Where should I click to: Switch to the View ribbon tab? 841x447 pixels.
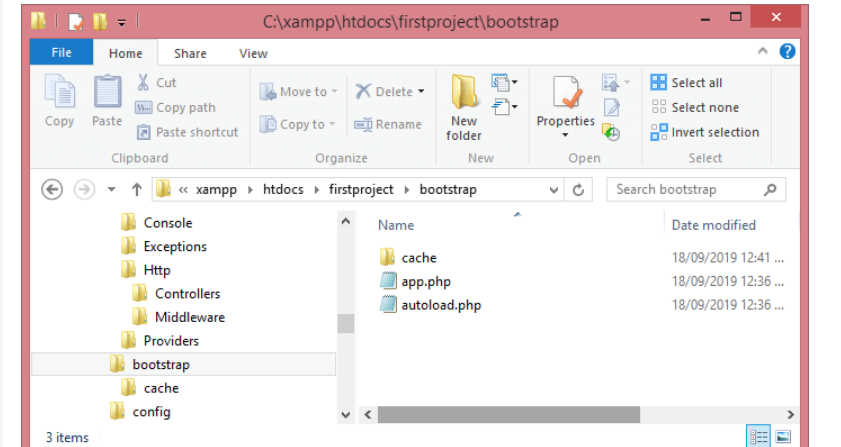pos(253,53)
